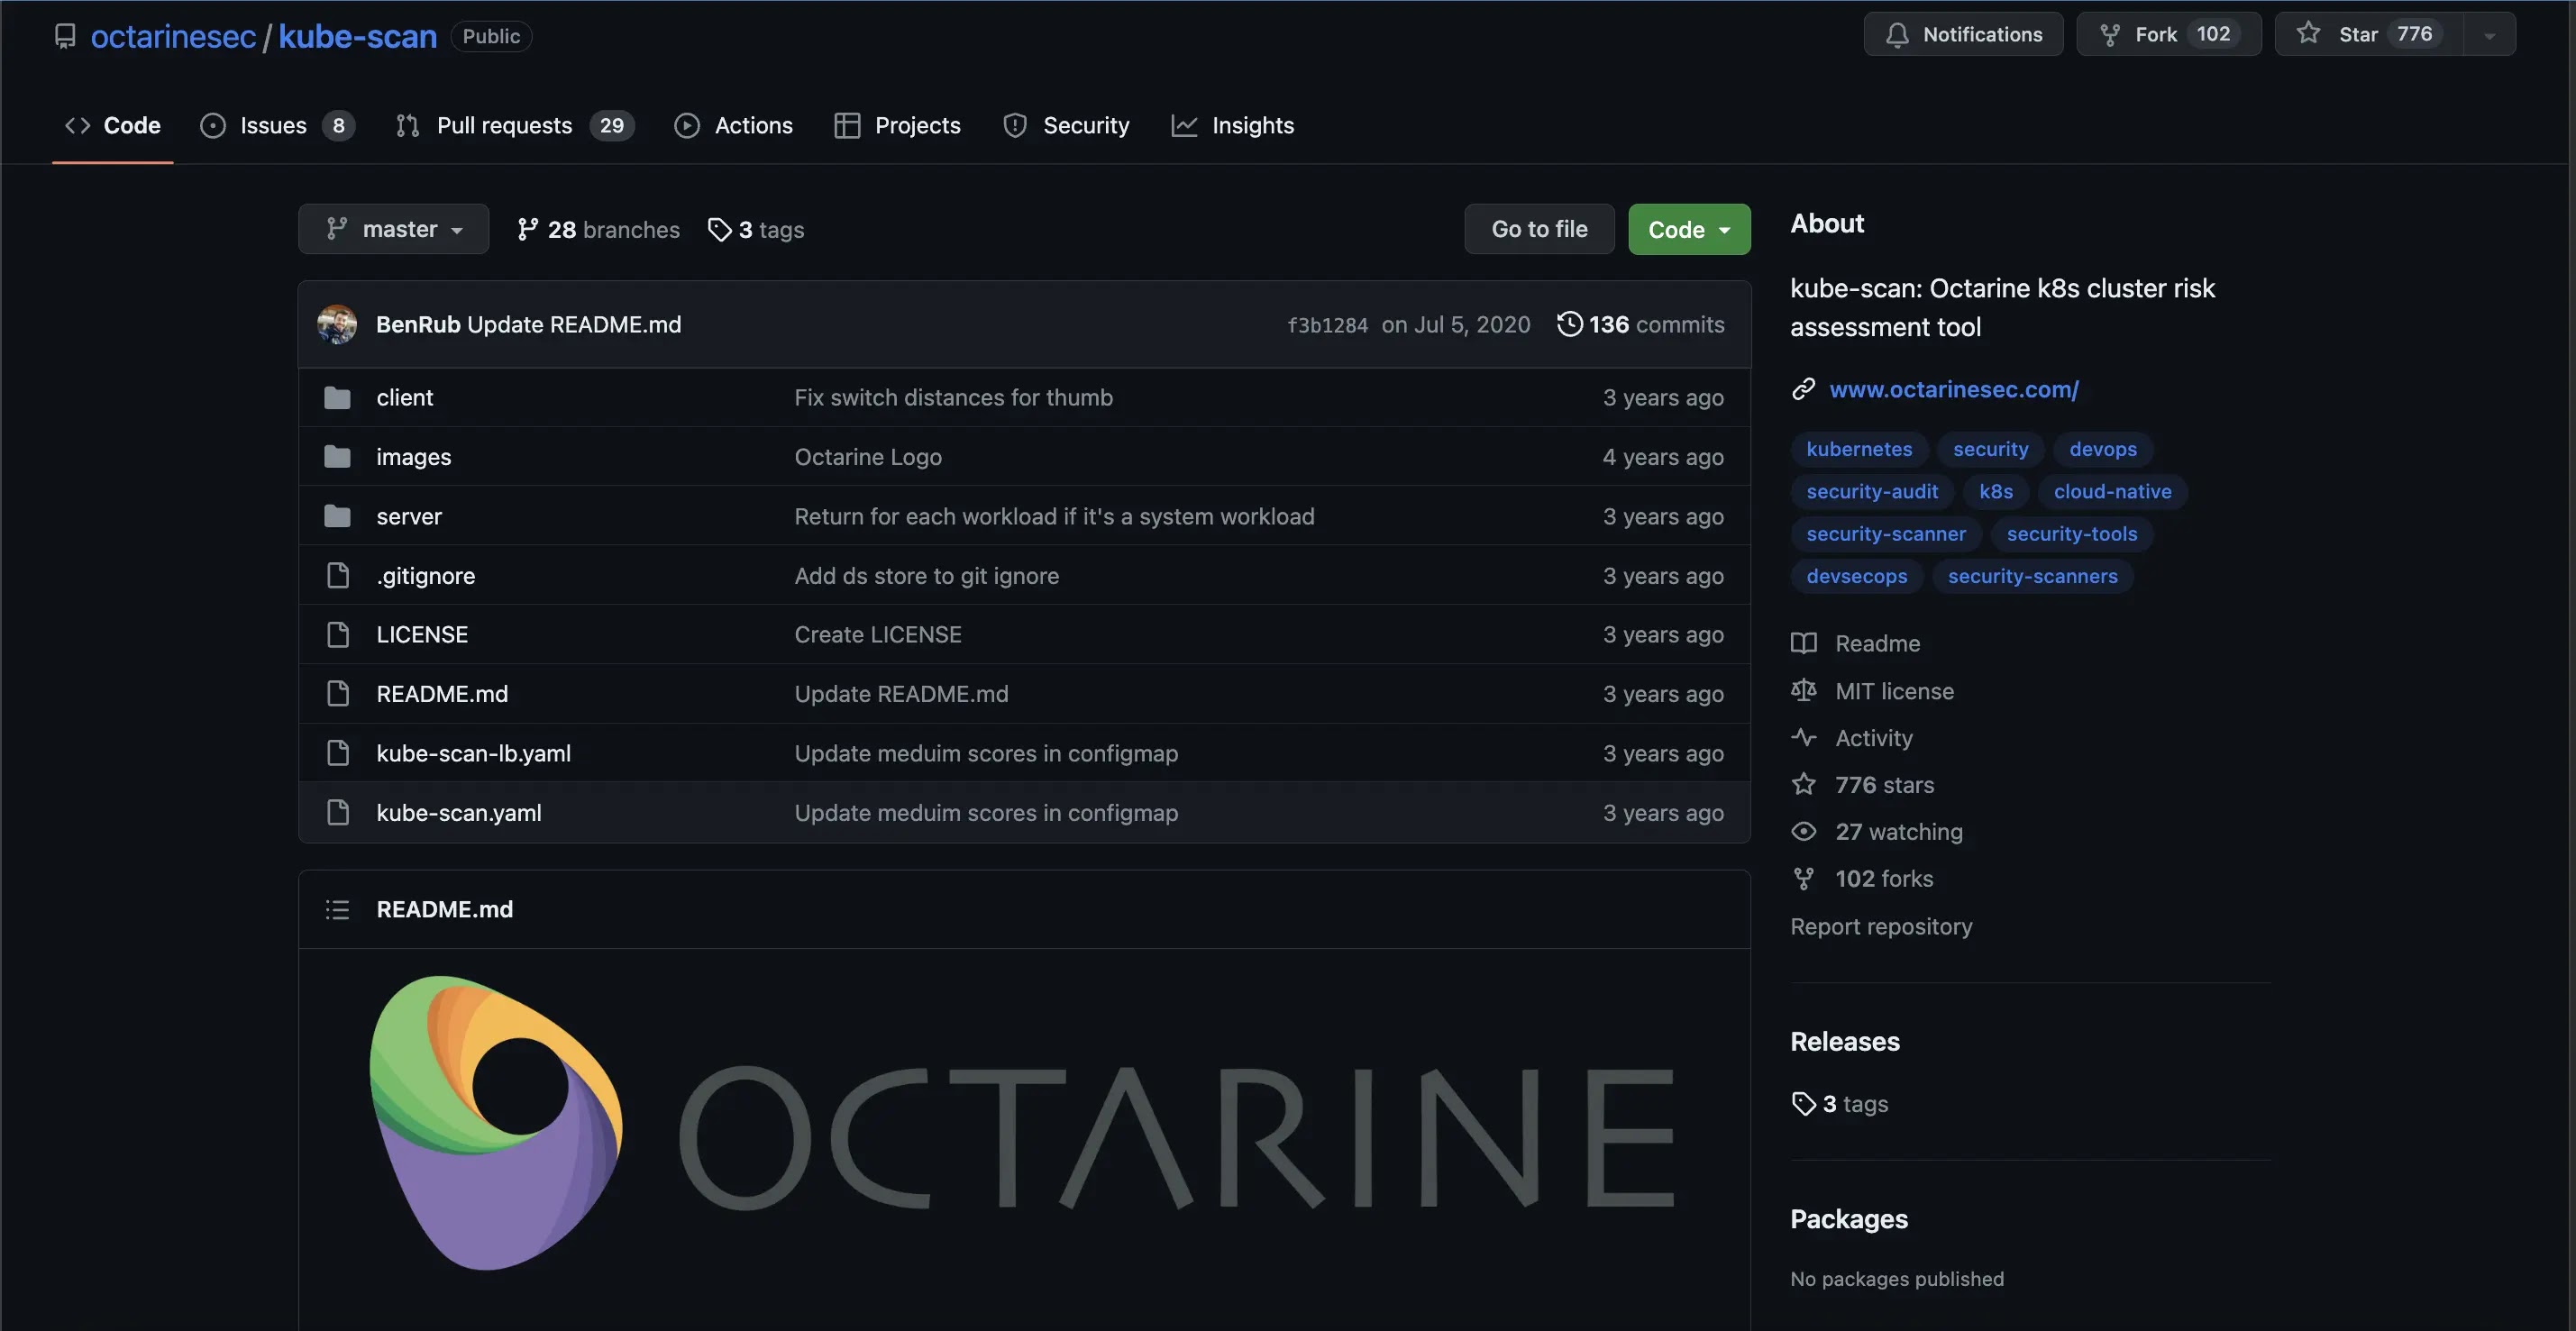Click the file icon next to README.md row

pyautogui.click(x=338, y=693)
